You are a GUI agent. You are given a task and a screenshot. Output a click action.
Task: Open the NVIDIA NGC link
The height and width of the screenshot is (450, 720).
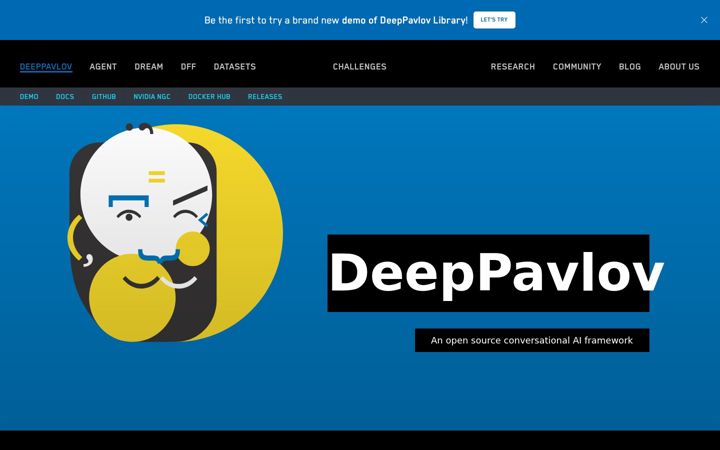coord(152,96)
